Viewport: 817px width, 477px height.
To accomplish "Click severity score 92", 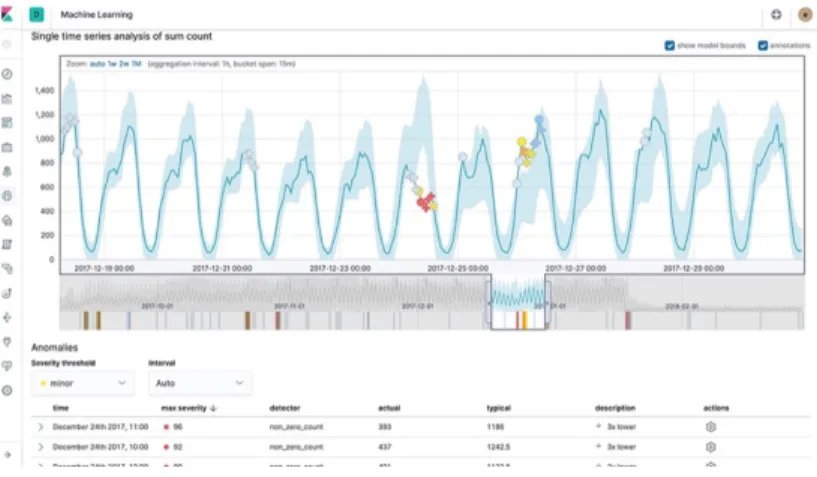I will click(x=178, y=447).
